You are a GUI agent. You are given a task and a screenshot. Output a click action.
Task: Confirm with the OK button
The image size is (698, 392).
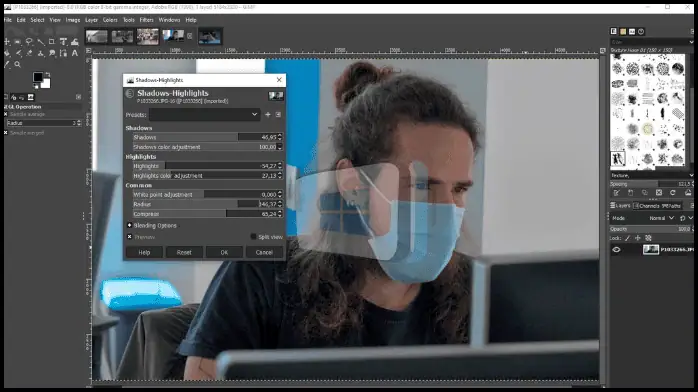[x=224, y=252]
